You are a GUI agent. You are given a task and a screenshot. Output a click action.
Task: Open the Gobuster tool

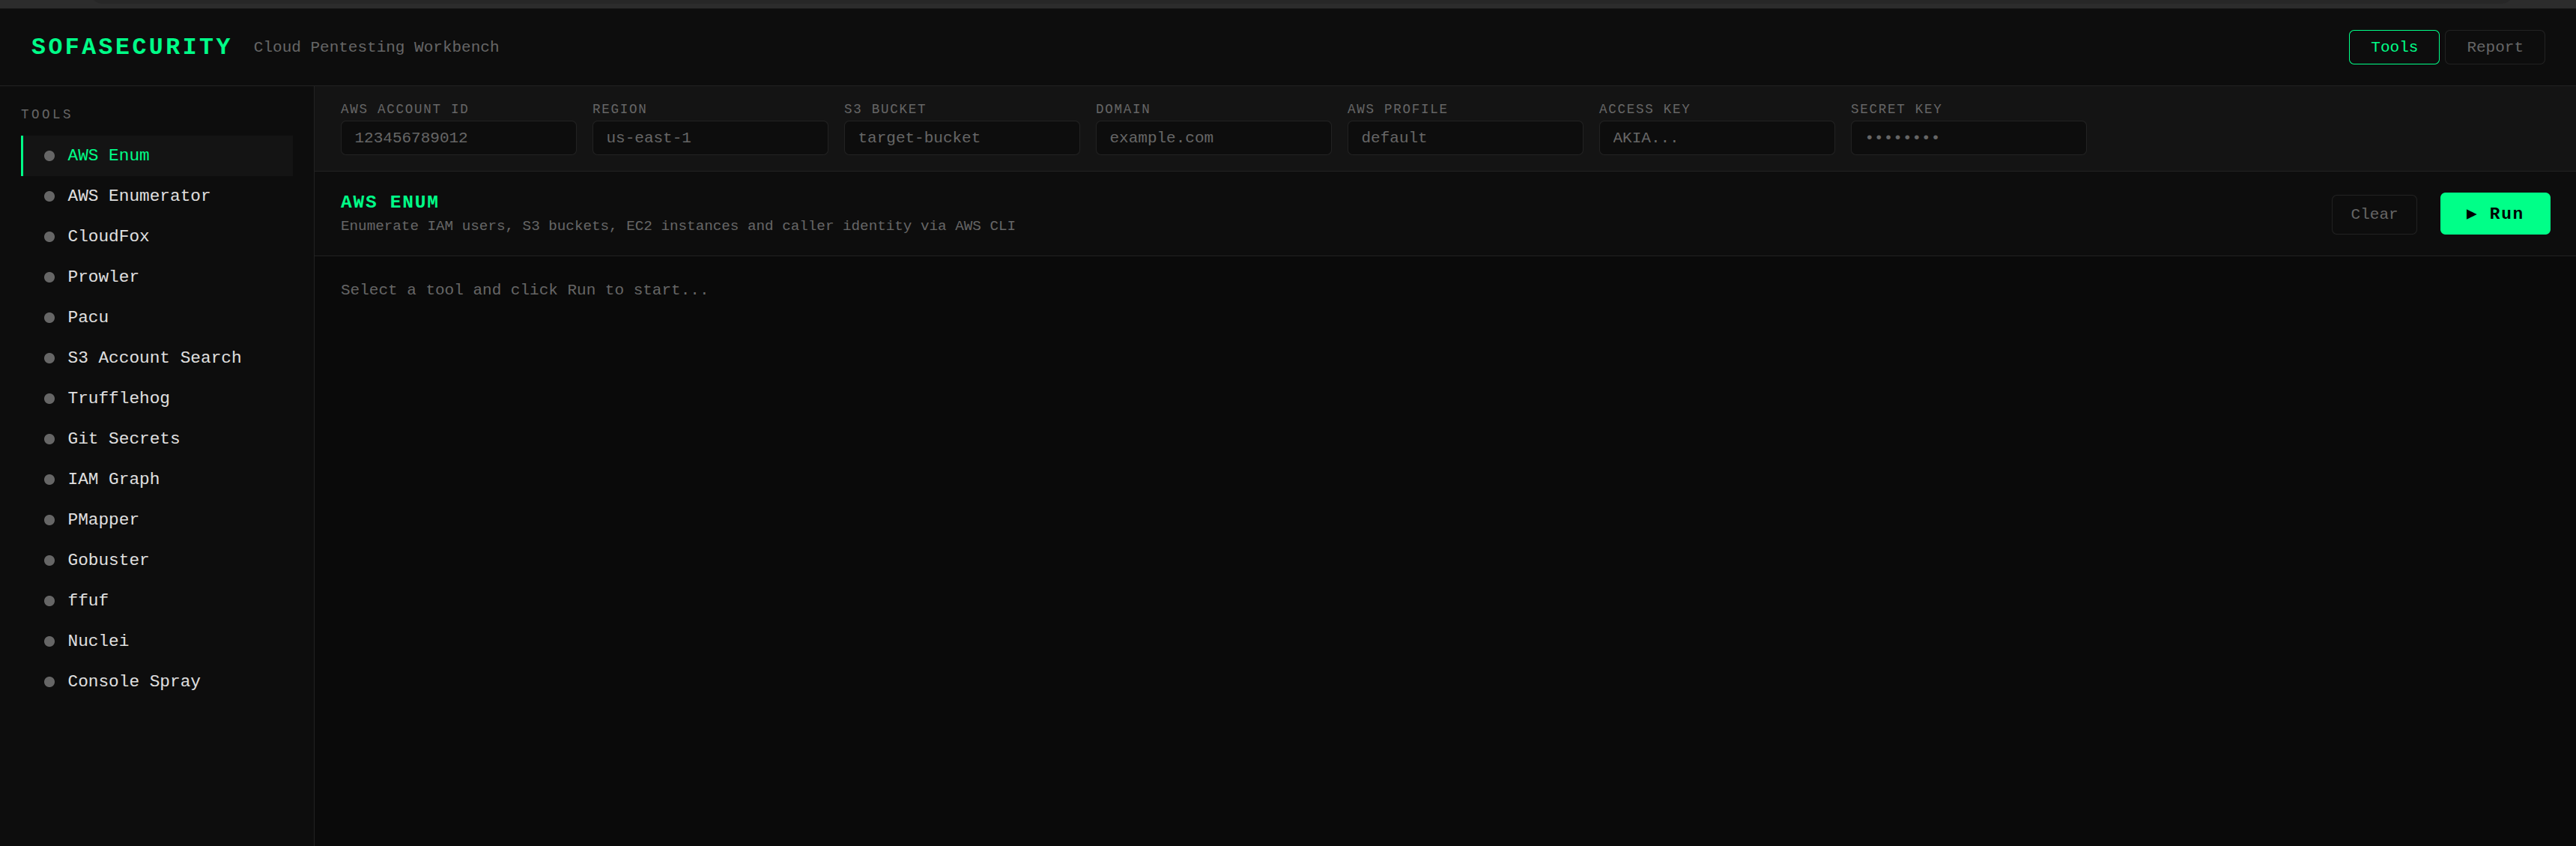click(107, 559)
